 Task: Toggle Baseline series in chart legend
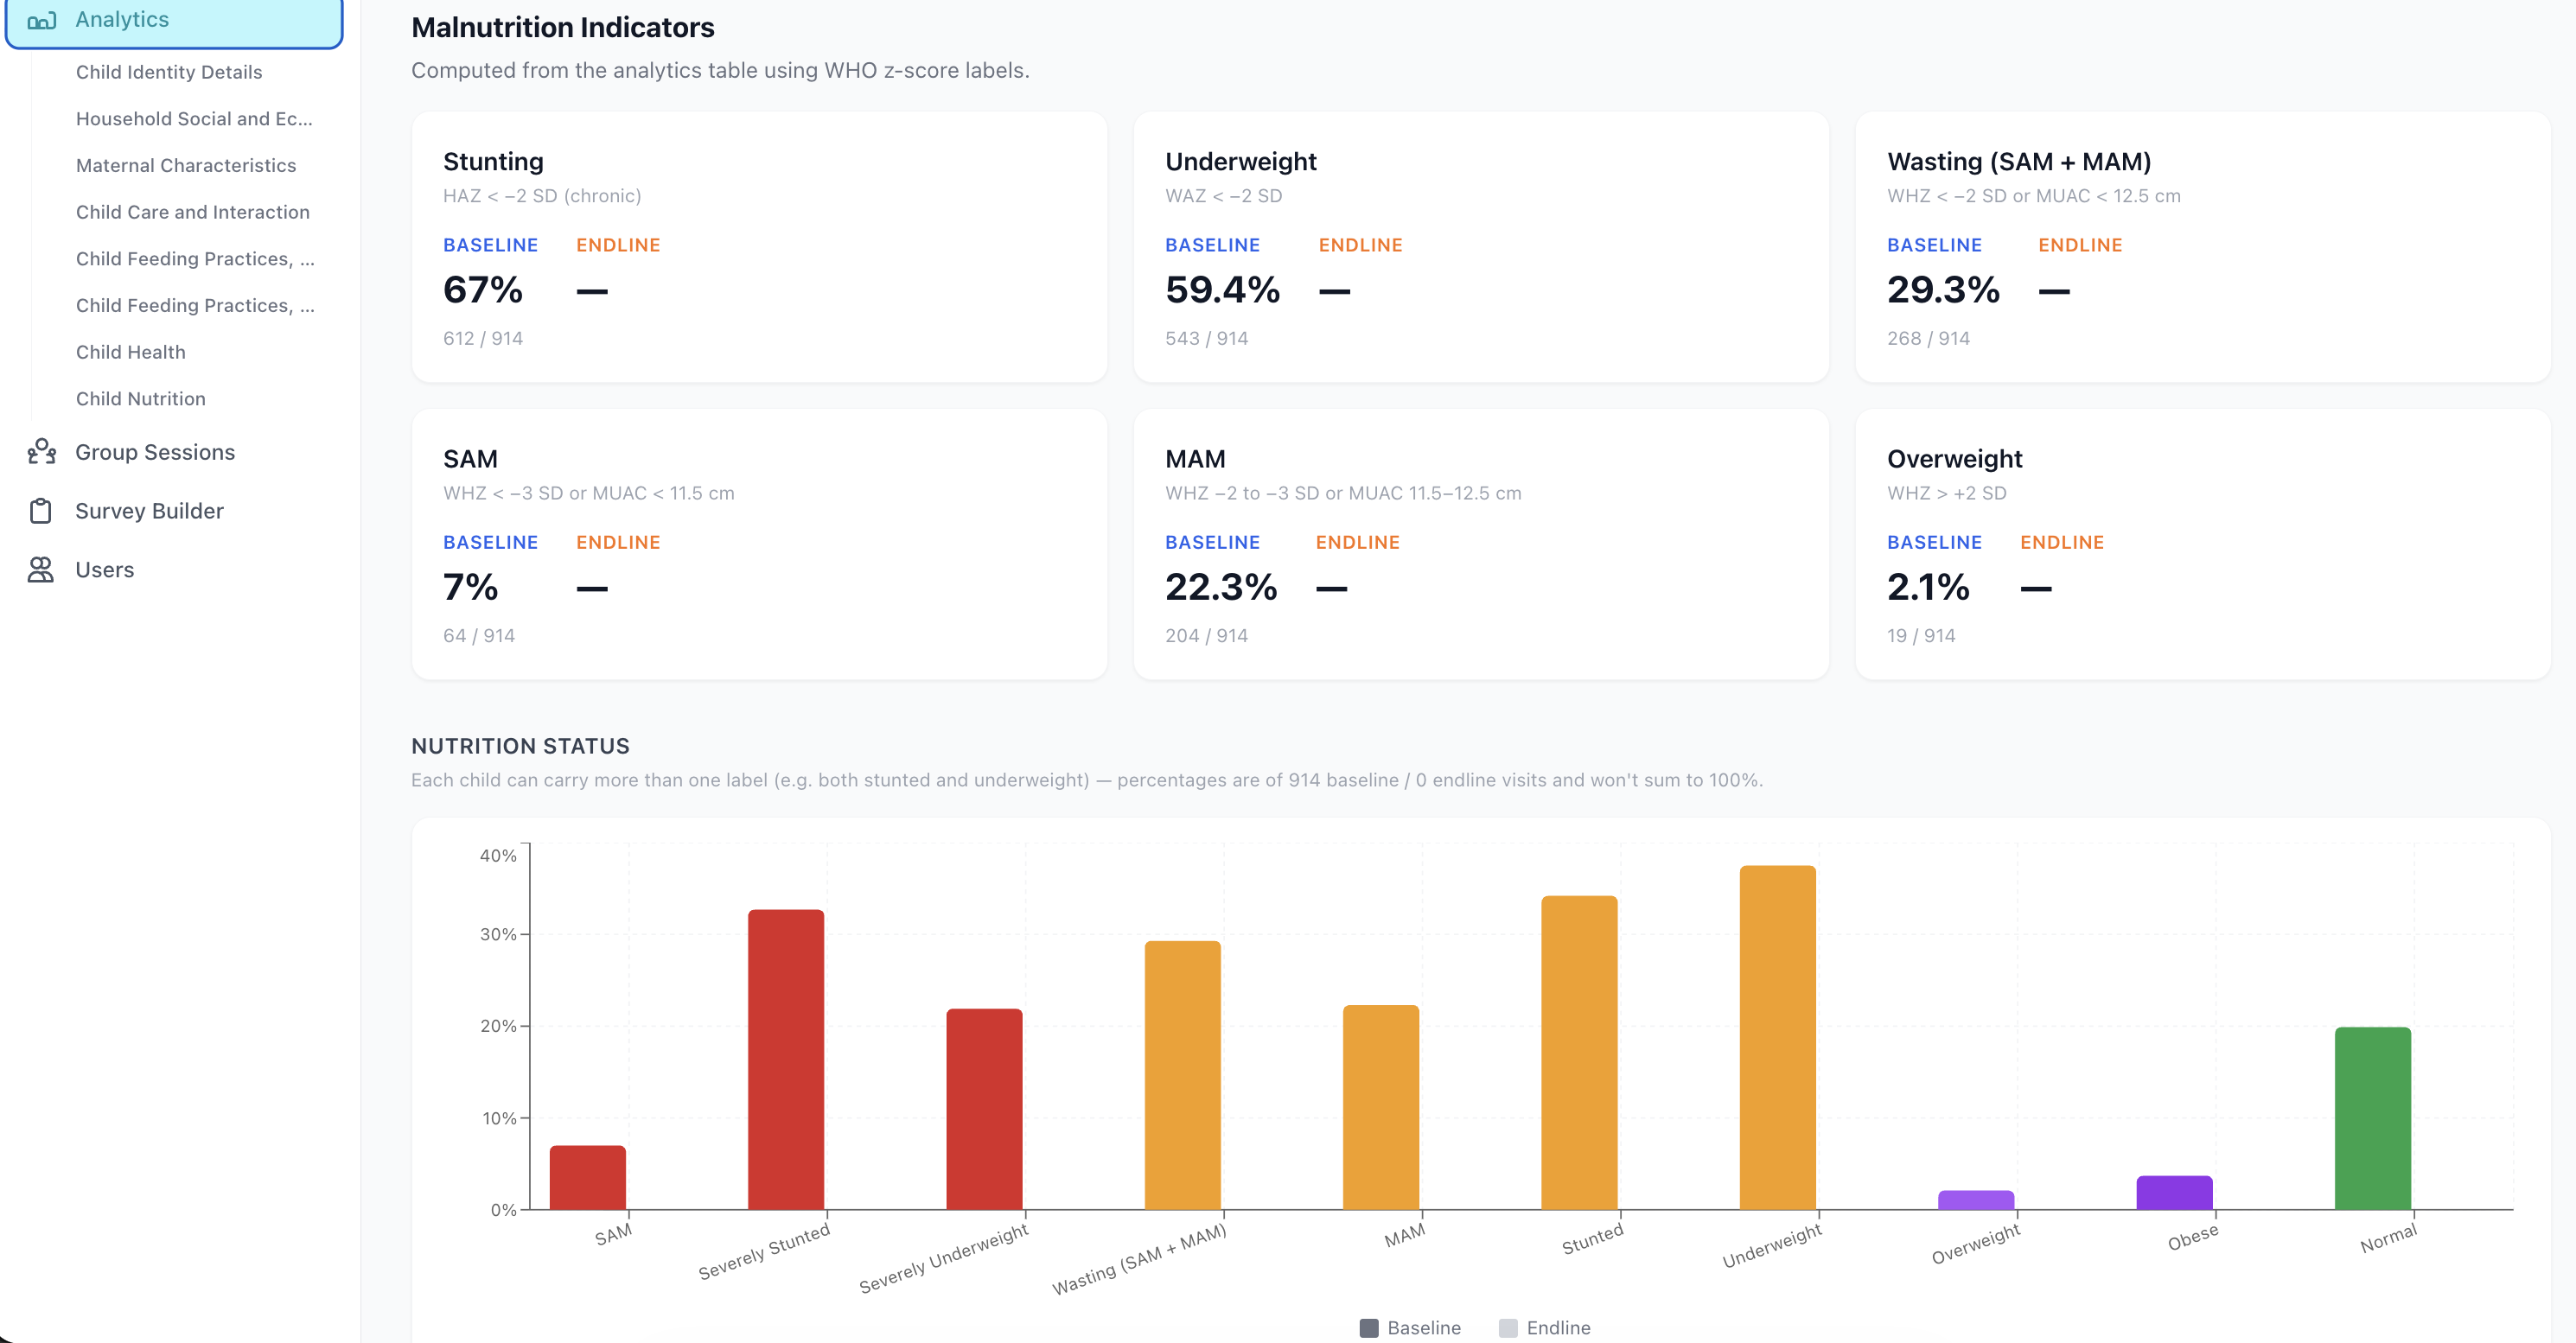coord(1410,1328)
